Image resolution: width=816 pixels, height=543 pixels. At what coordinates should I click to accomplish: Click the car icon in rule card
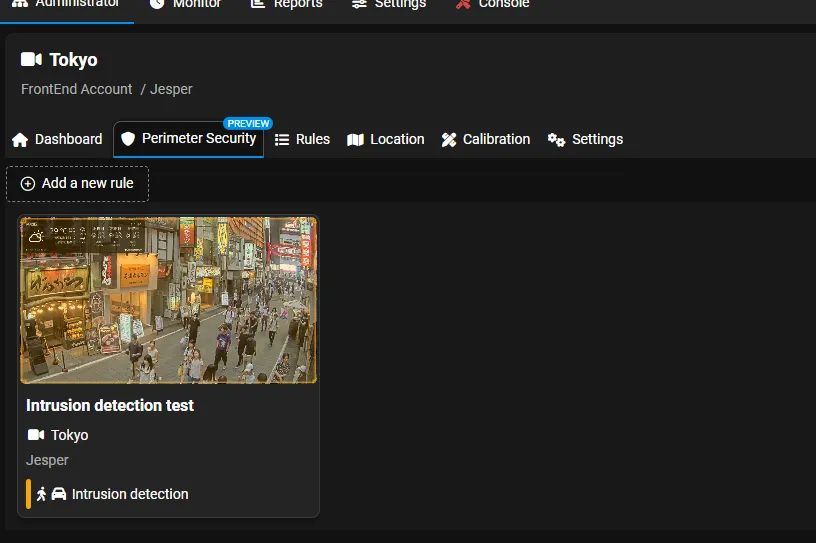click(59, 494)
